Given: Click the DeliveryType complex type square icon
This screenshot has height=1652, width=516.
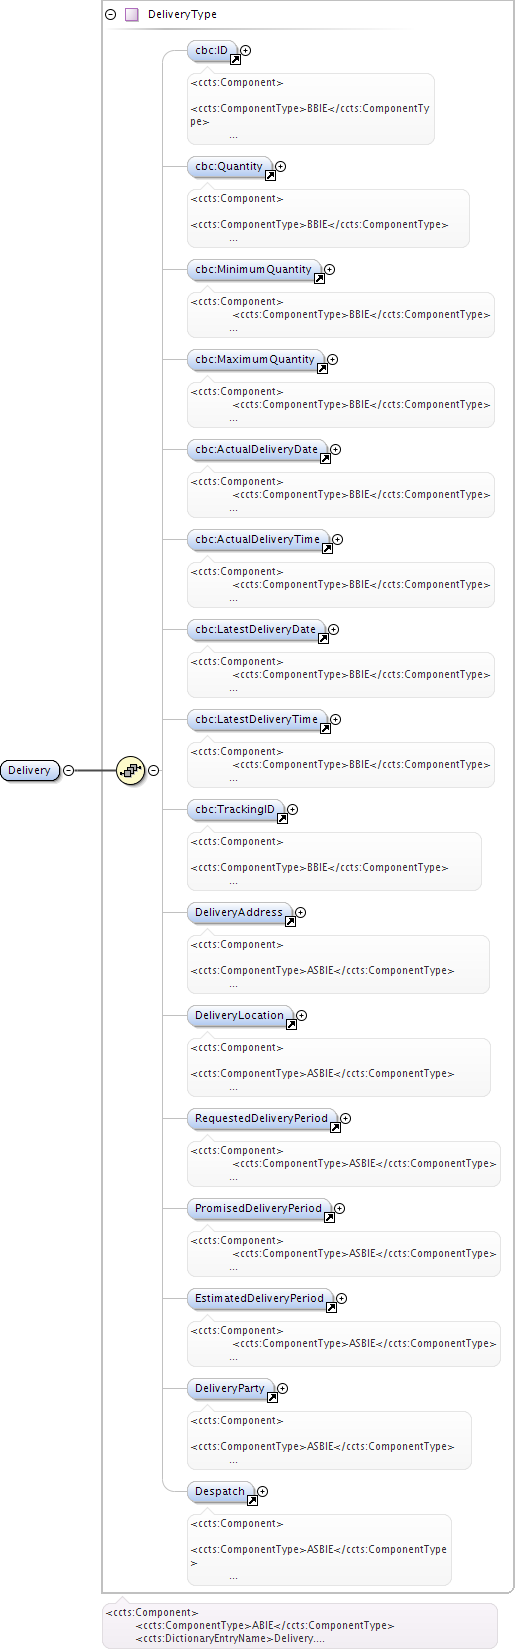Looking at the screenshot, I should point(131,15).
